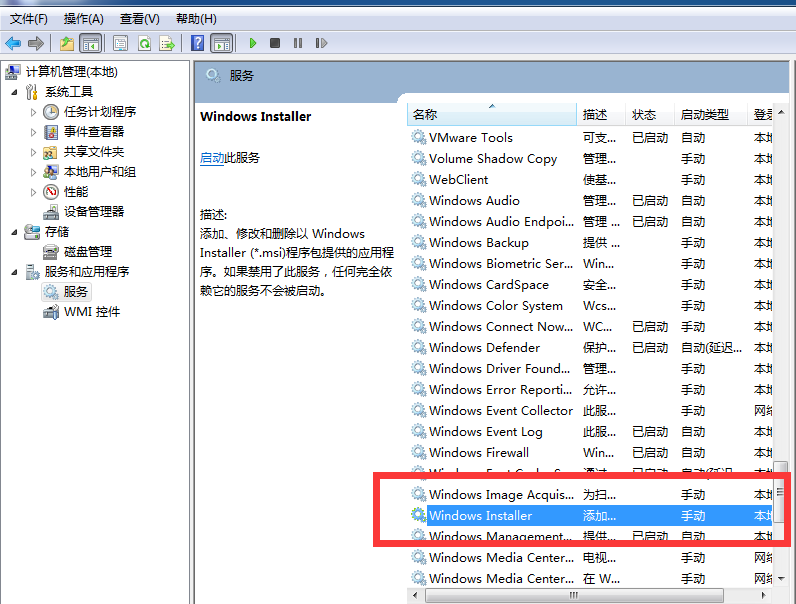Click the Refresh toolbar icon

[145, 44]
